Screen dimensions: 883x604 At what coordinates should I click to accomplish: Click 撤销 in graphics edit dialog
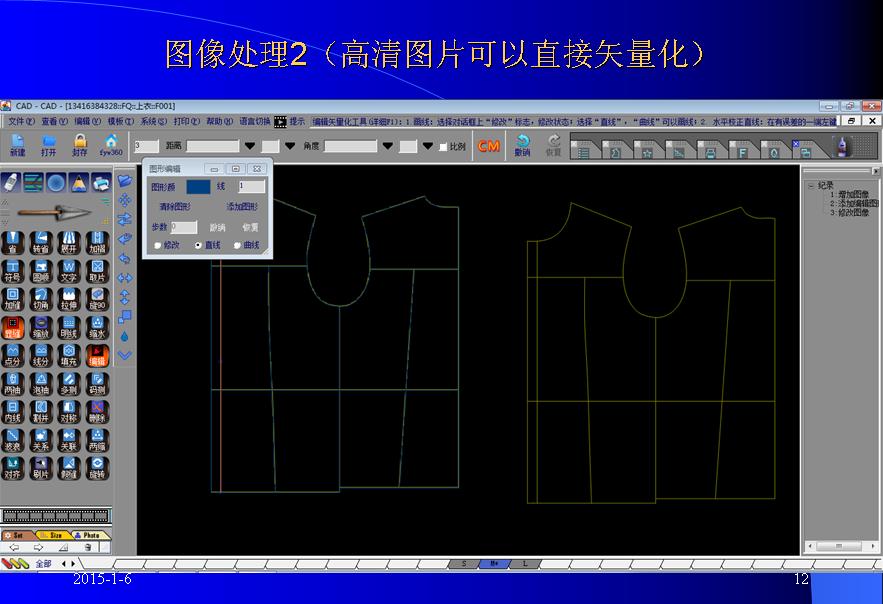[x=217, y=227]
